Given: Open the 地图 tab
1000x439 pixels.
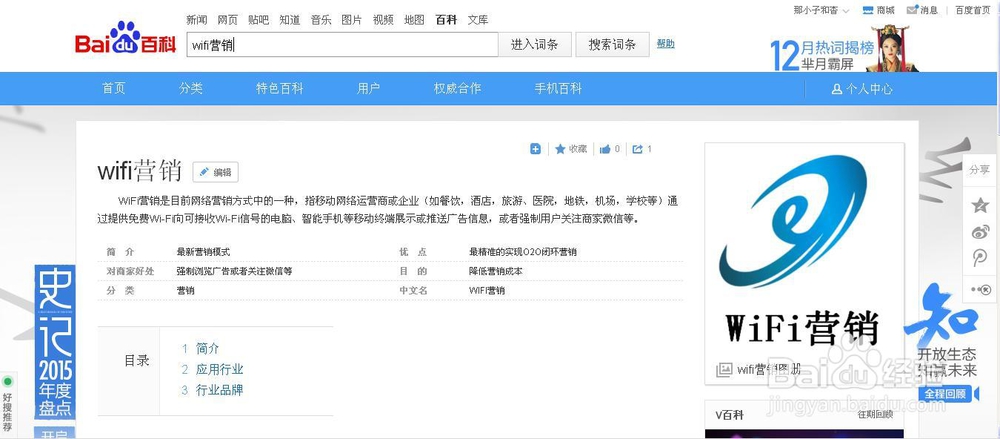Looking at the screenshot, I should pos(415,20).
